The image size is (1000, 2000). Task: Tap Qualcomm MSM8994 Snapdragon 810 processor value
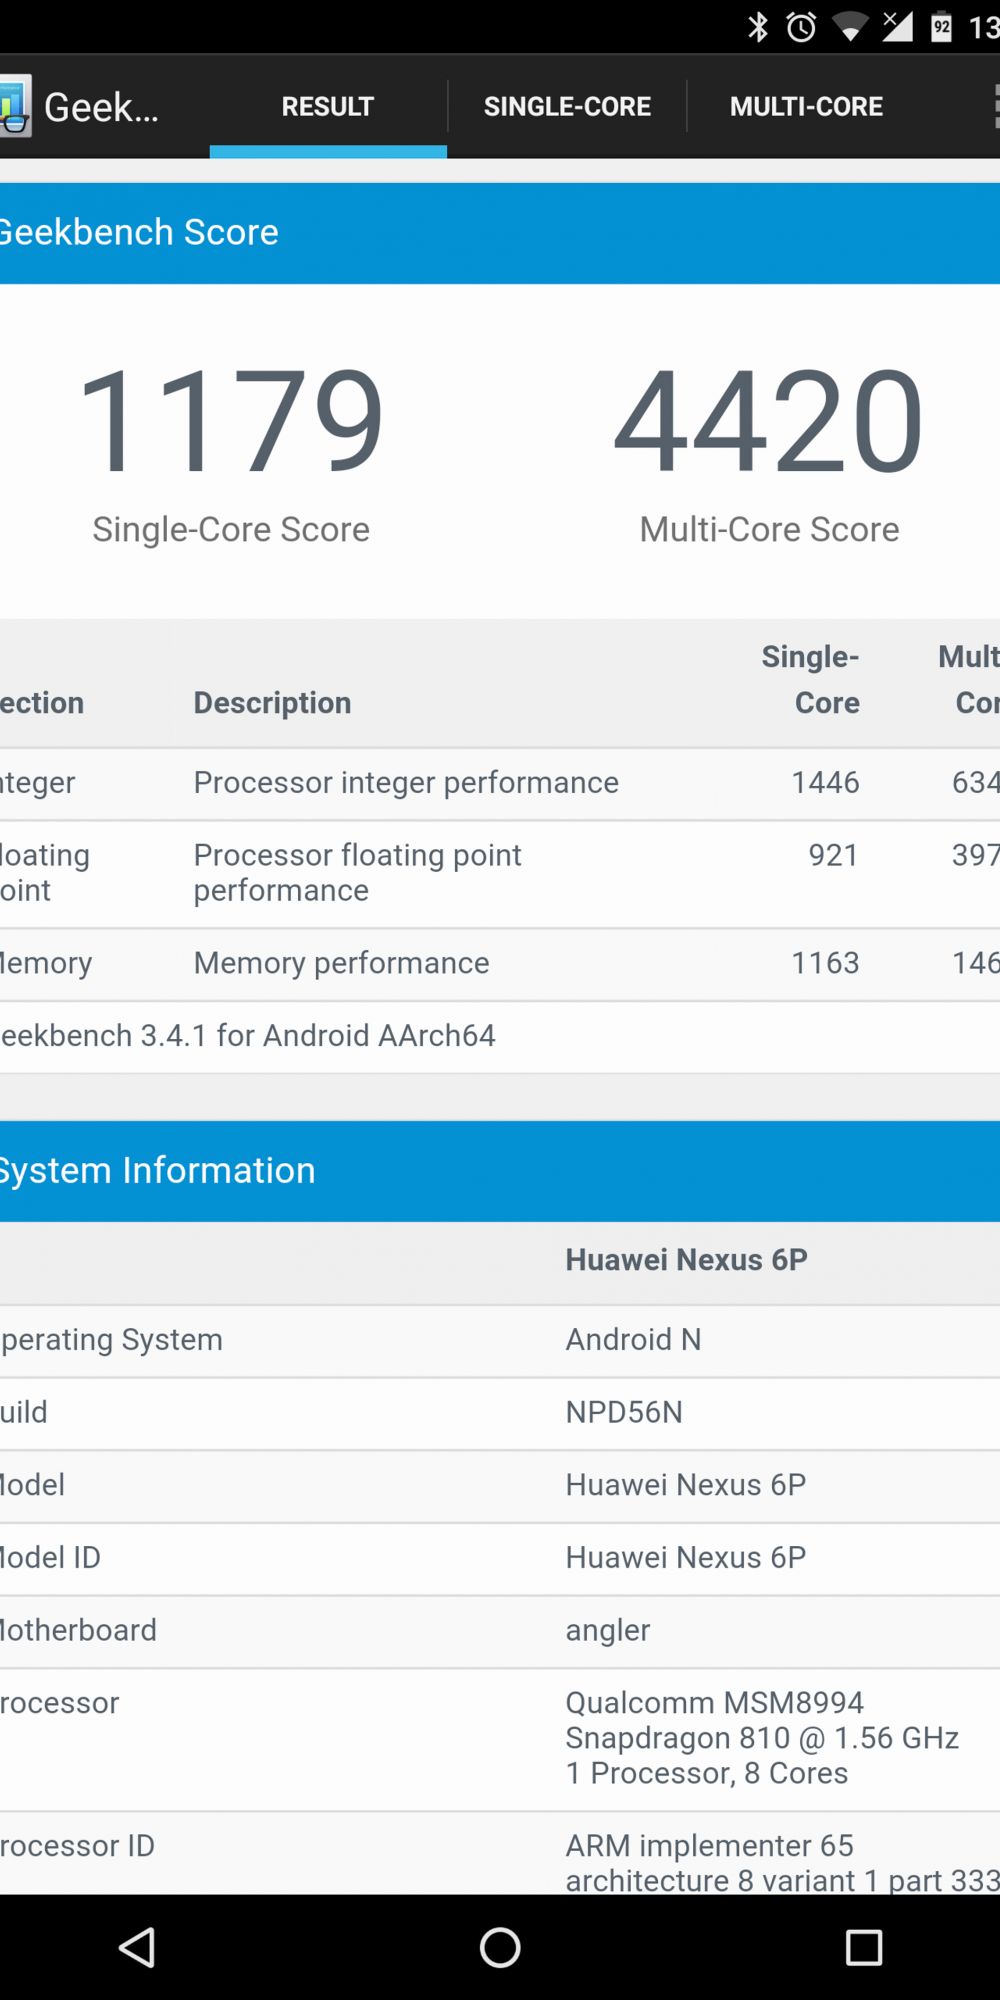click(762, 1738)
